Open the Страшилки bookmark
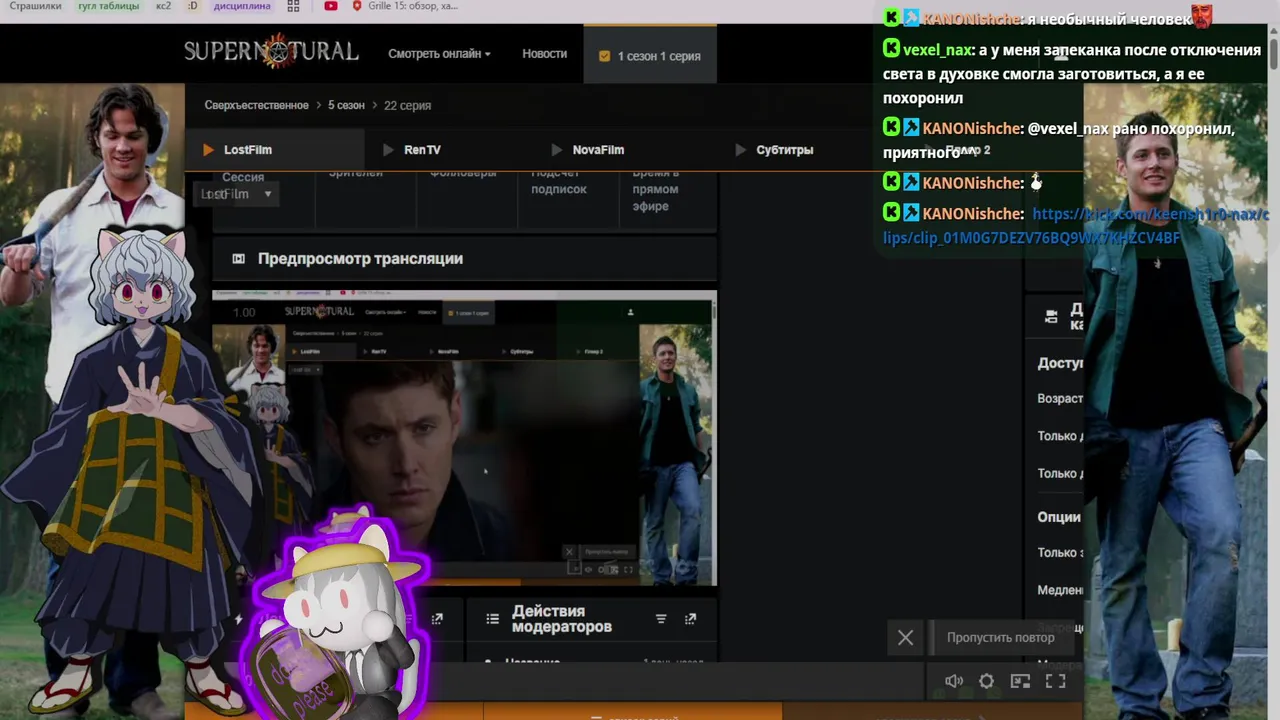This screenshot has height=720, width=1280. pyautogui.click(x=35, y=6)
